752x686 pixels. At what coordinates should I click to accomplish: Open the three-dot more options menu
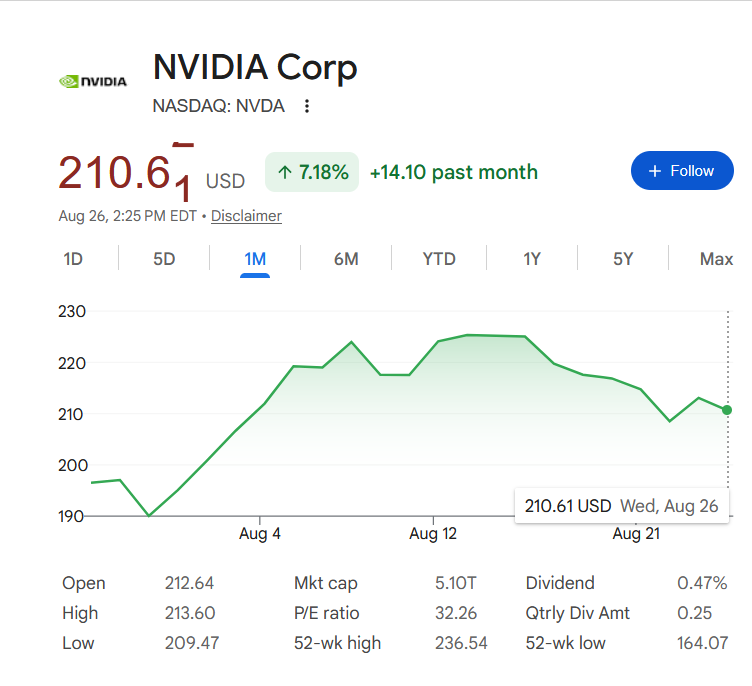tap(307, 106)
